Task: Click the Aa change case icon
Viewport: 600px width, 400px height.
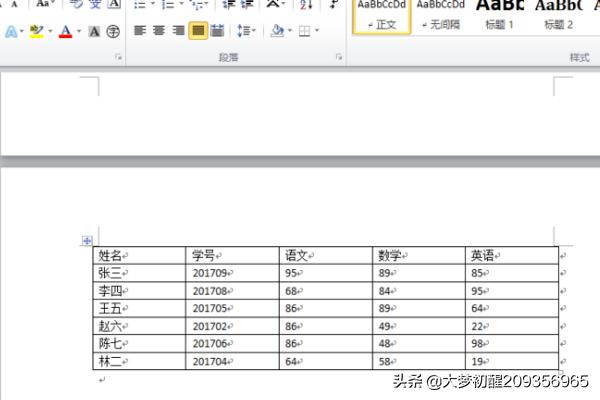Action: [43, 3]
